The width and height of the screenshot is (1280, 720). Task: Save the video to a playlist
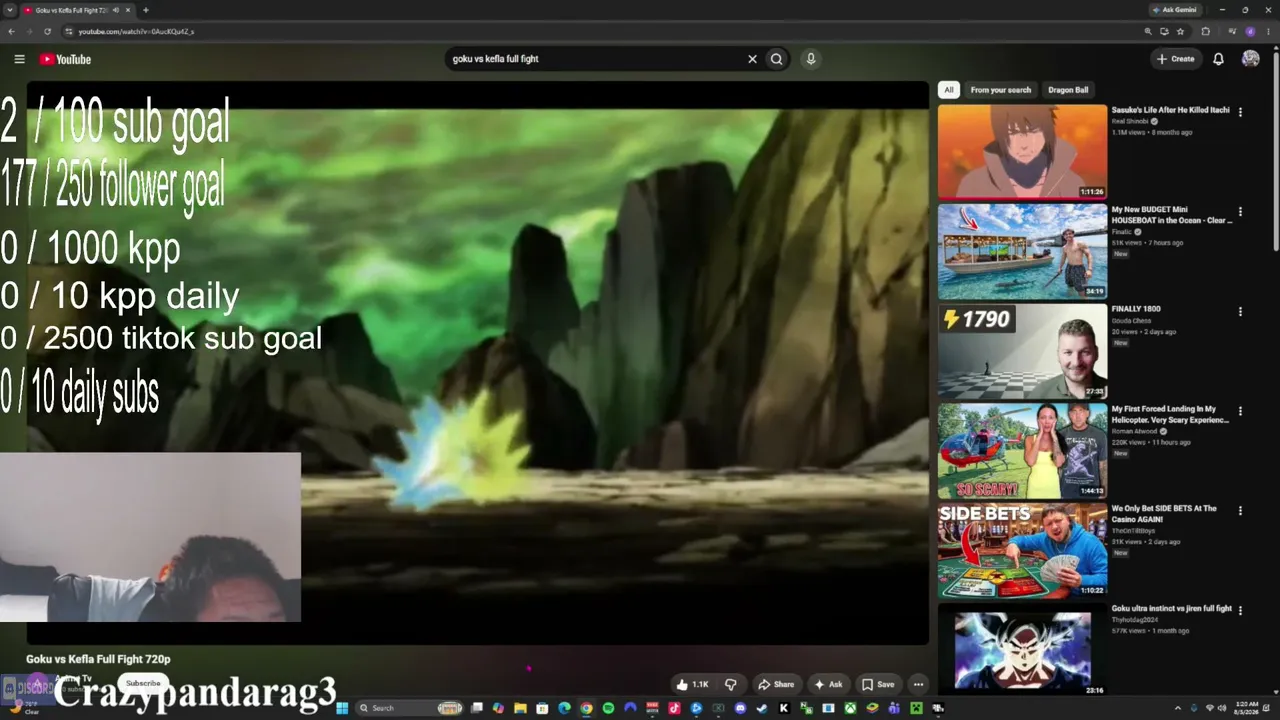pyautogui.click(x=878, y=685)
